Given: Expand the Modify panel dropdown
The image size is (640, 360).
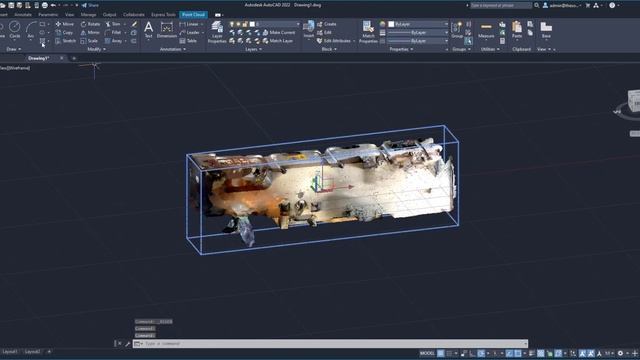Looking at the screenshot, I should [x=97, y=49].
